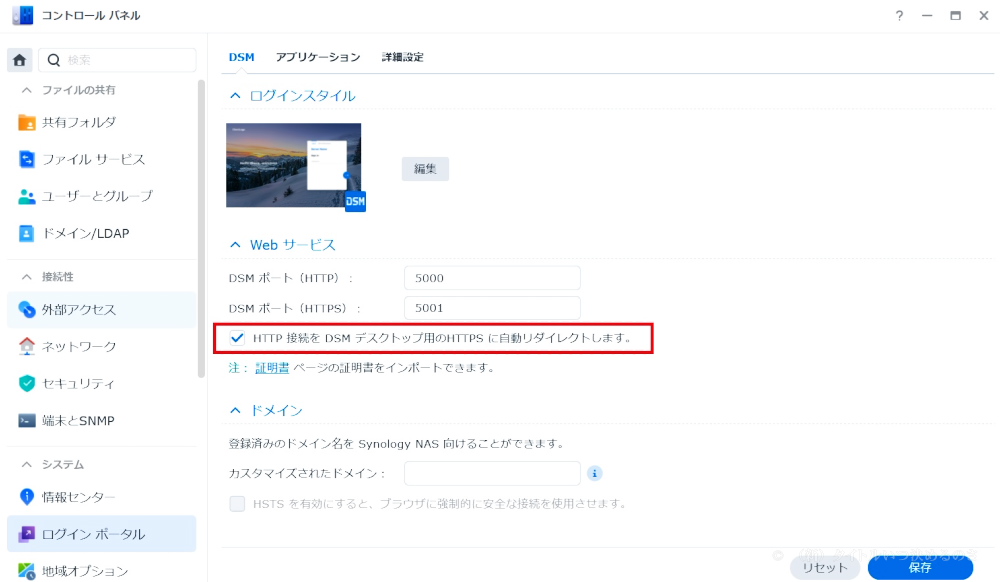Toggle the HSTS enable checkbox
Screen dimensions: 1000x582
[x=237, y=504]
